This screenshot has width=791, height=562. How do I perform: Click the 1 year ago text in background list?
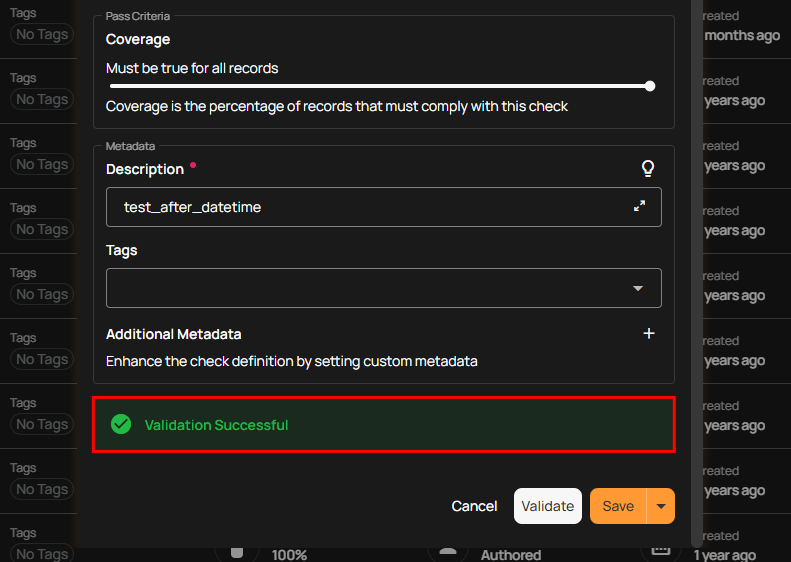click(724, 555)
